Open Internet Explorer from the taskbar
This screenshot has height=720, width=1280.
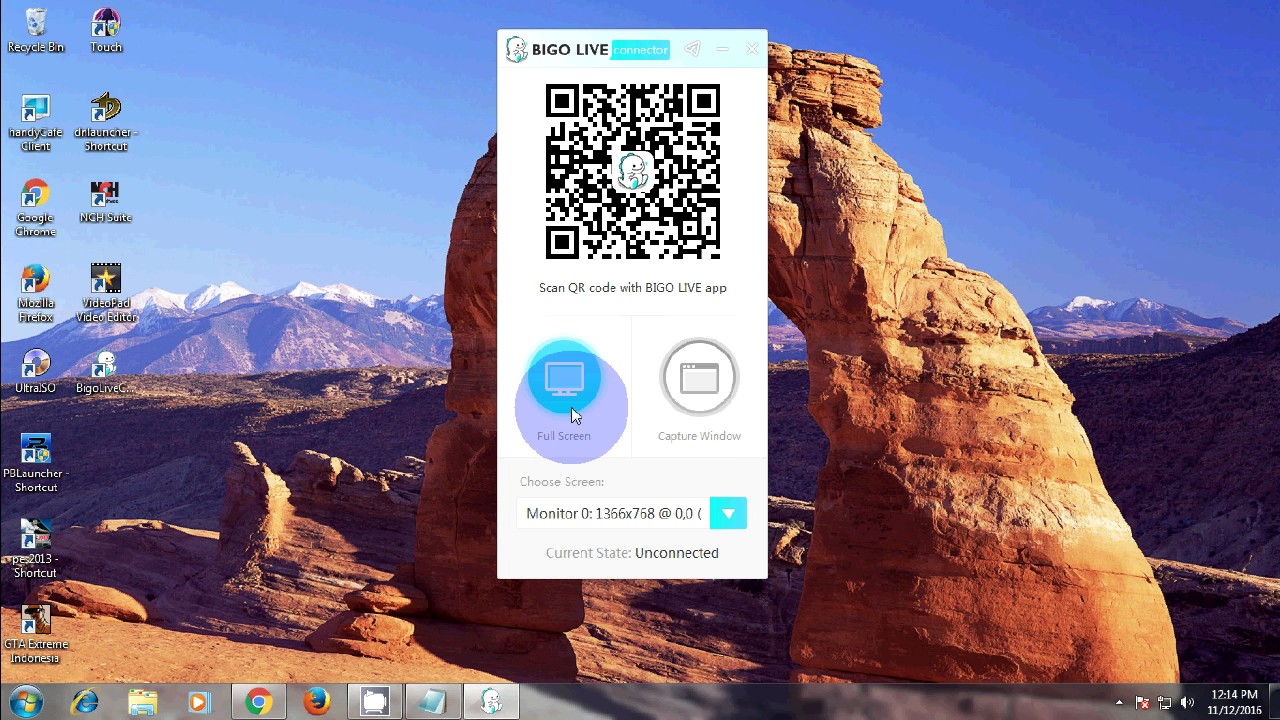[85, 703]
